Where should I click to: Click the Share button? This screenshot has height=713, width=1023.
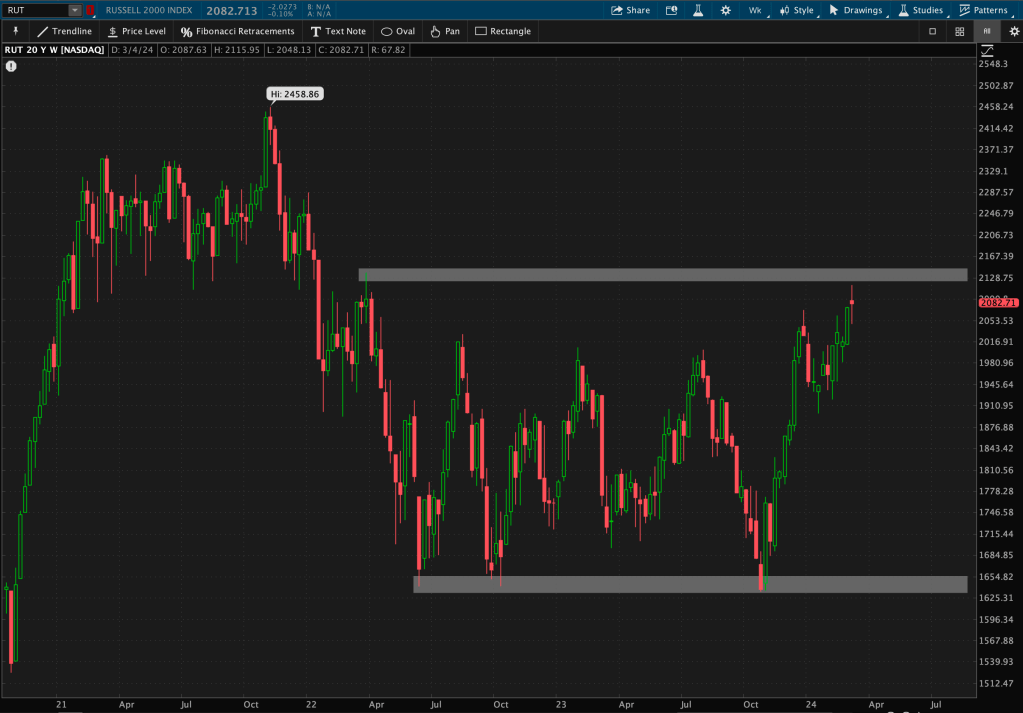[x=630, y=10]
